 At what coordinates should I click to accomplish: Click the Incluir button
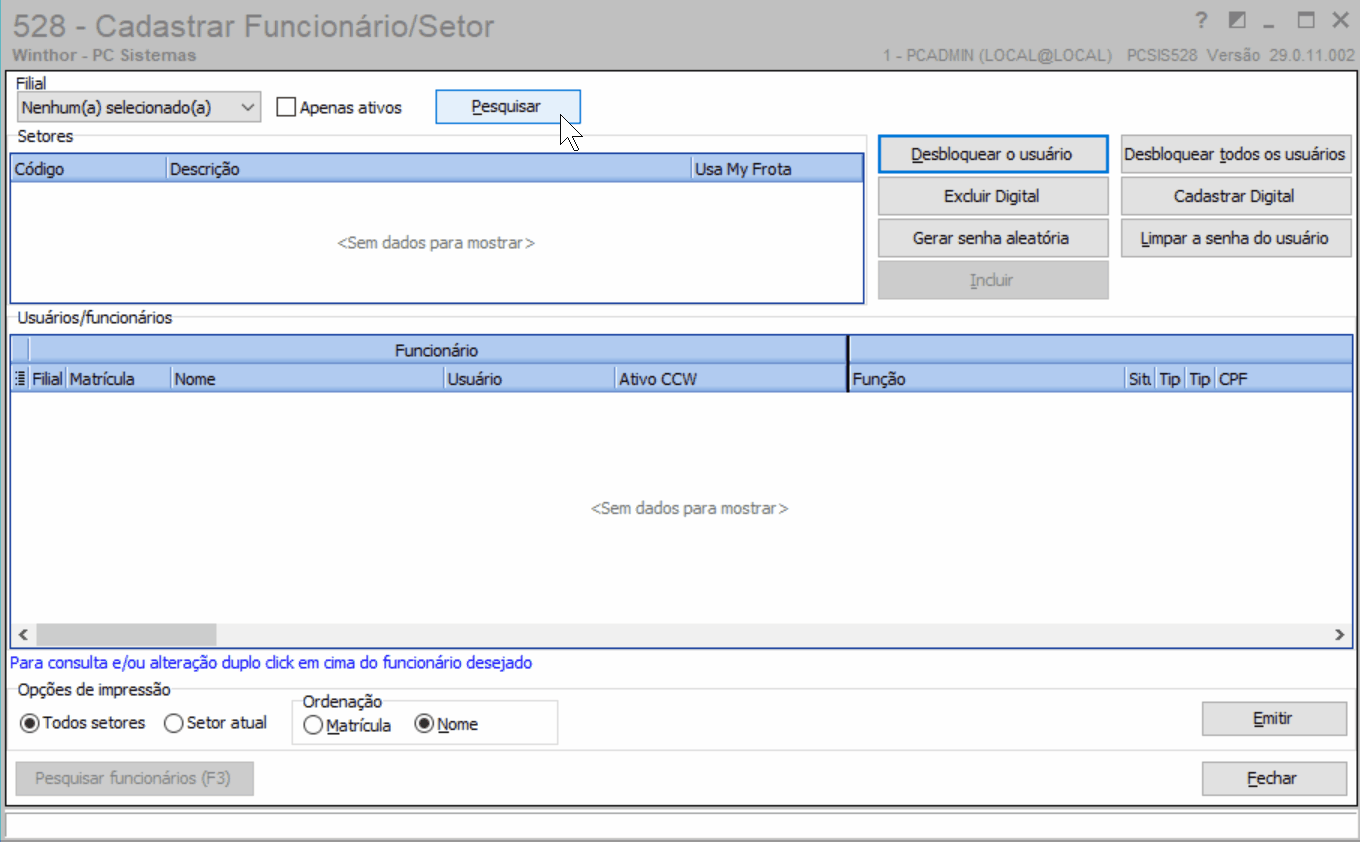[x=993, y=281]
